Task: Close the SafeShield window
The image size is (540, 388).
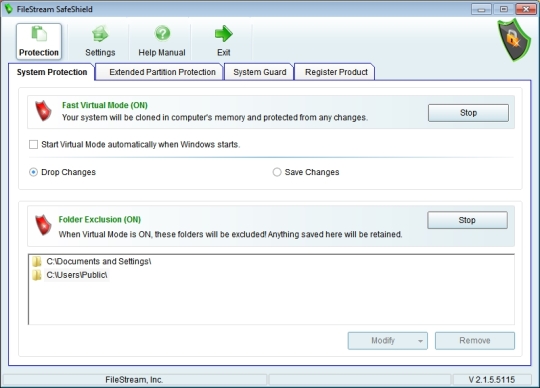Action: tap(526, 9)
